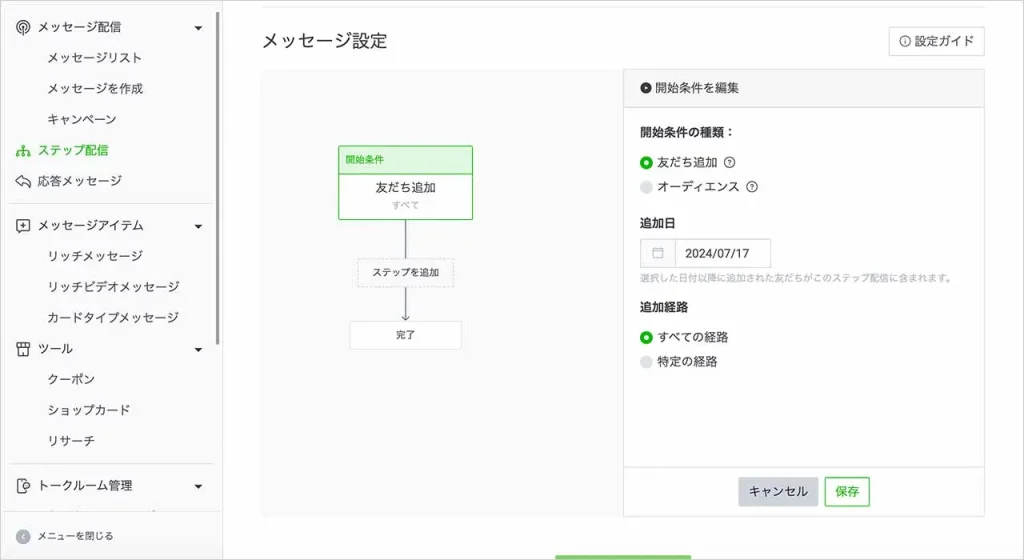1024x560 pixels.
Task: Open リッチビデオメッセージ menu item
Action: point(113,287)
